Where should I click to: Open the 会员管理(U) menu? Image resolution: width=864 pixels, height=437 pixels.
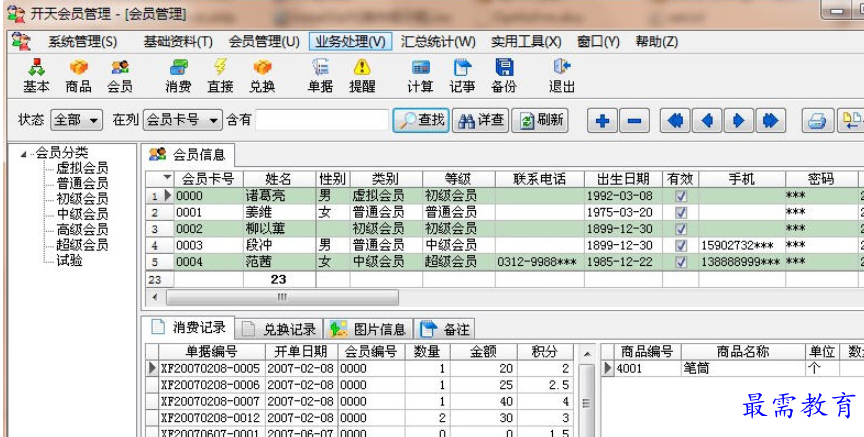(264, 42)
